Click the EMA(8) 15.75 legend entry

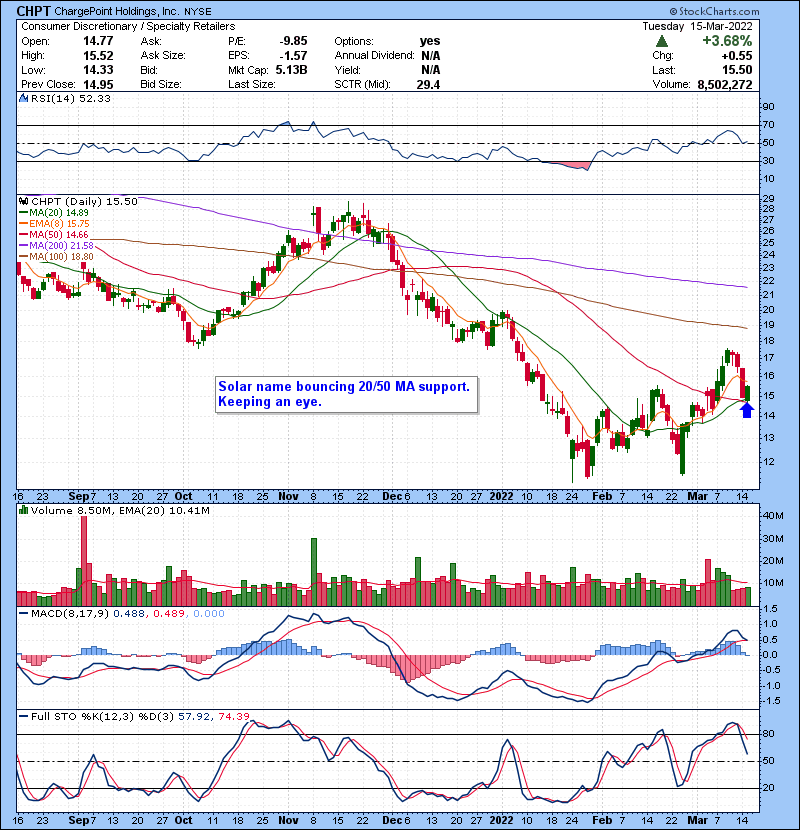59,224
